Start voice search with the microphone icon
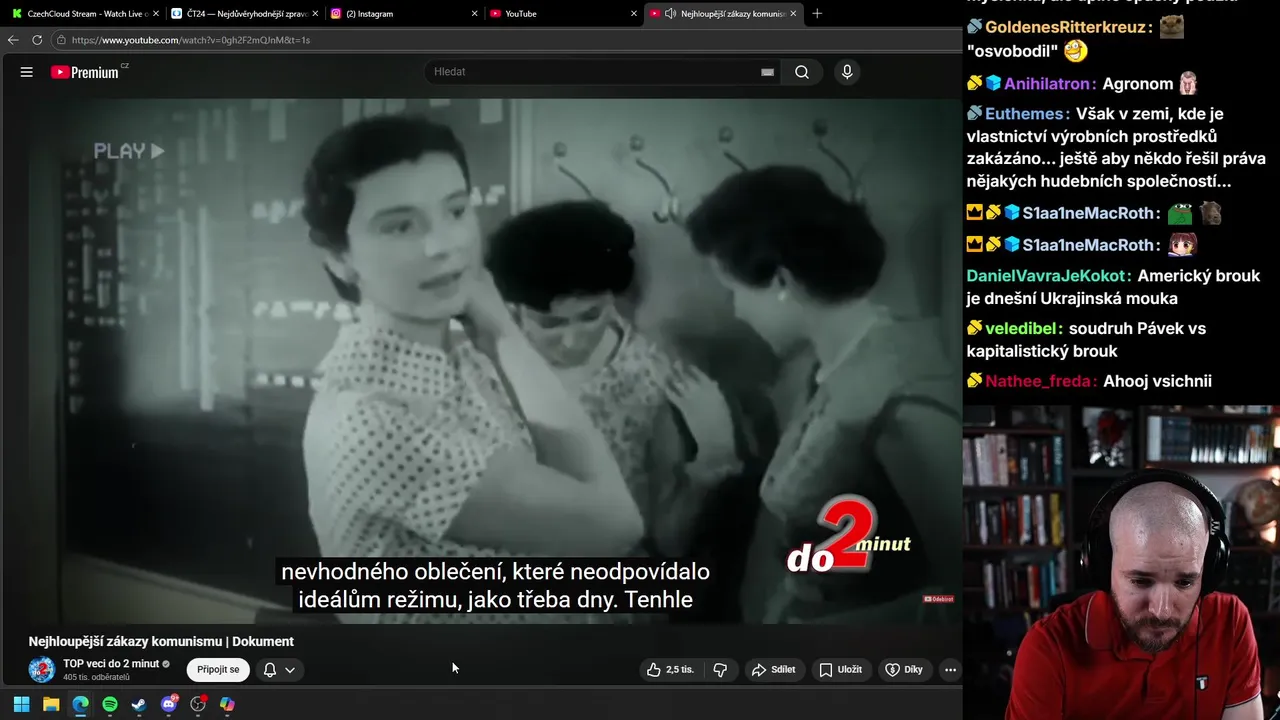The image size is (1280, 720). [847, 72]
